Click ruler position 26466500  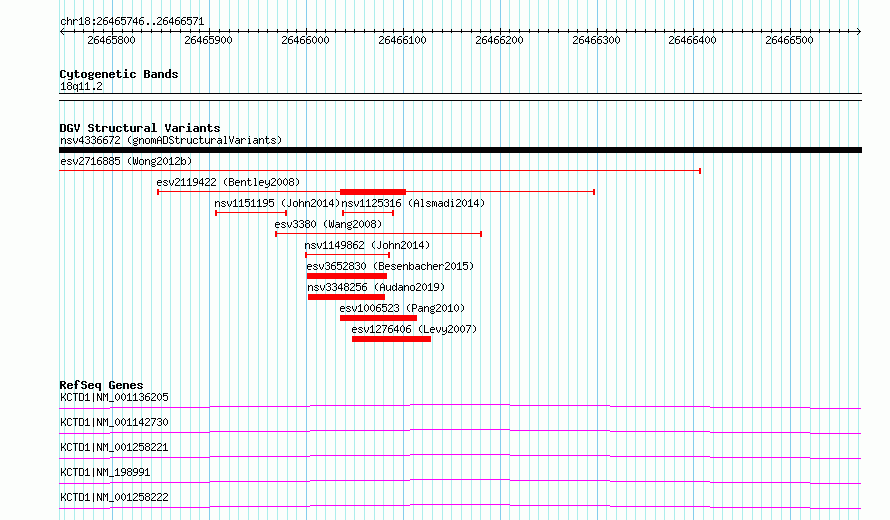[x=790, y=40]
